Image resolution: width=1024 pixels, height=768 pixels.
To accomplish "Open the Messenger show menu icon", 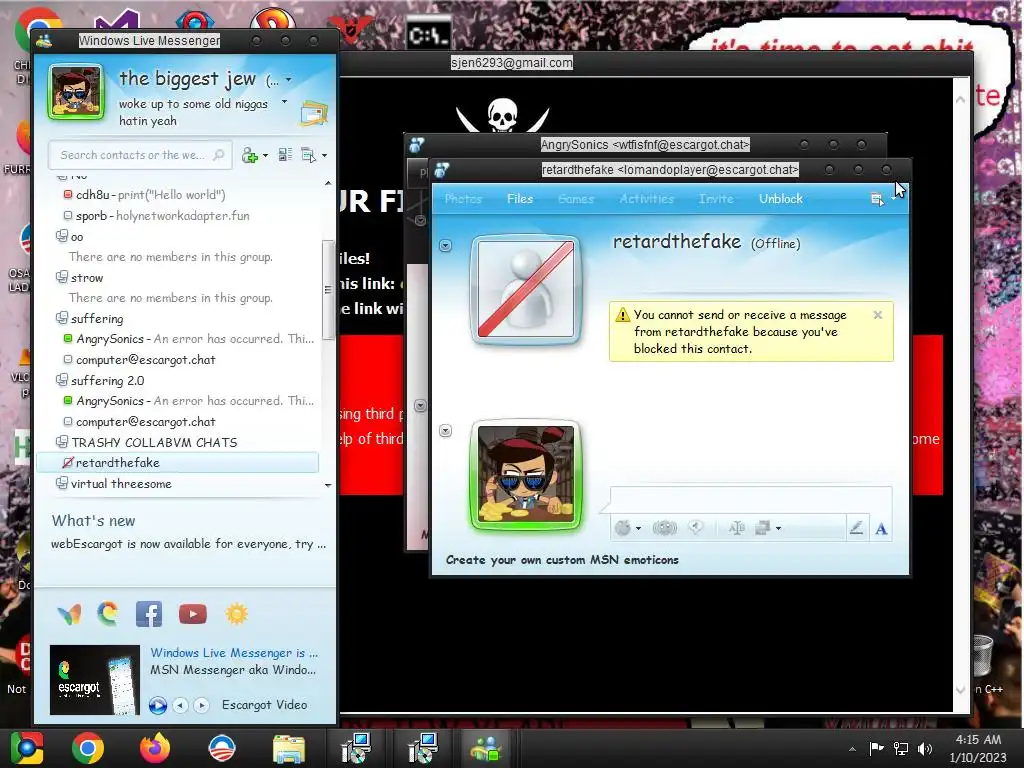I will point(308,155).
